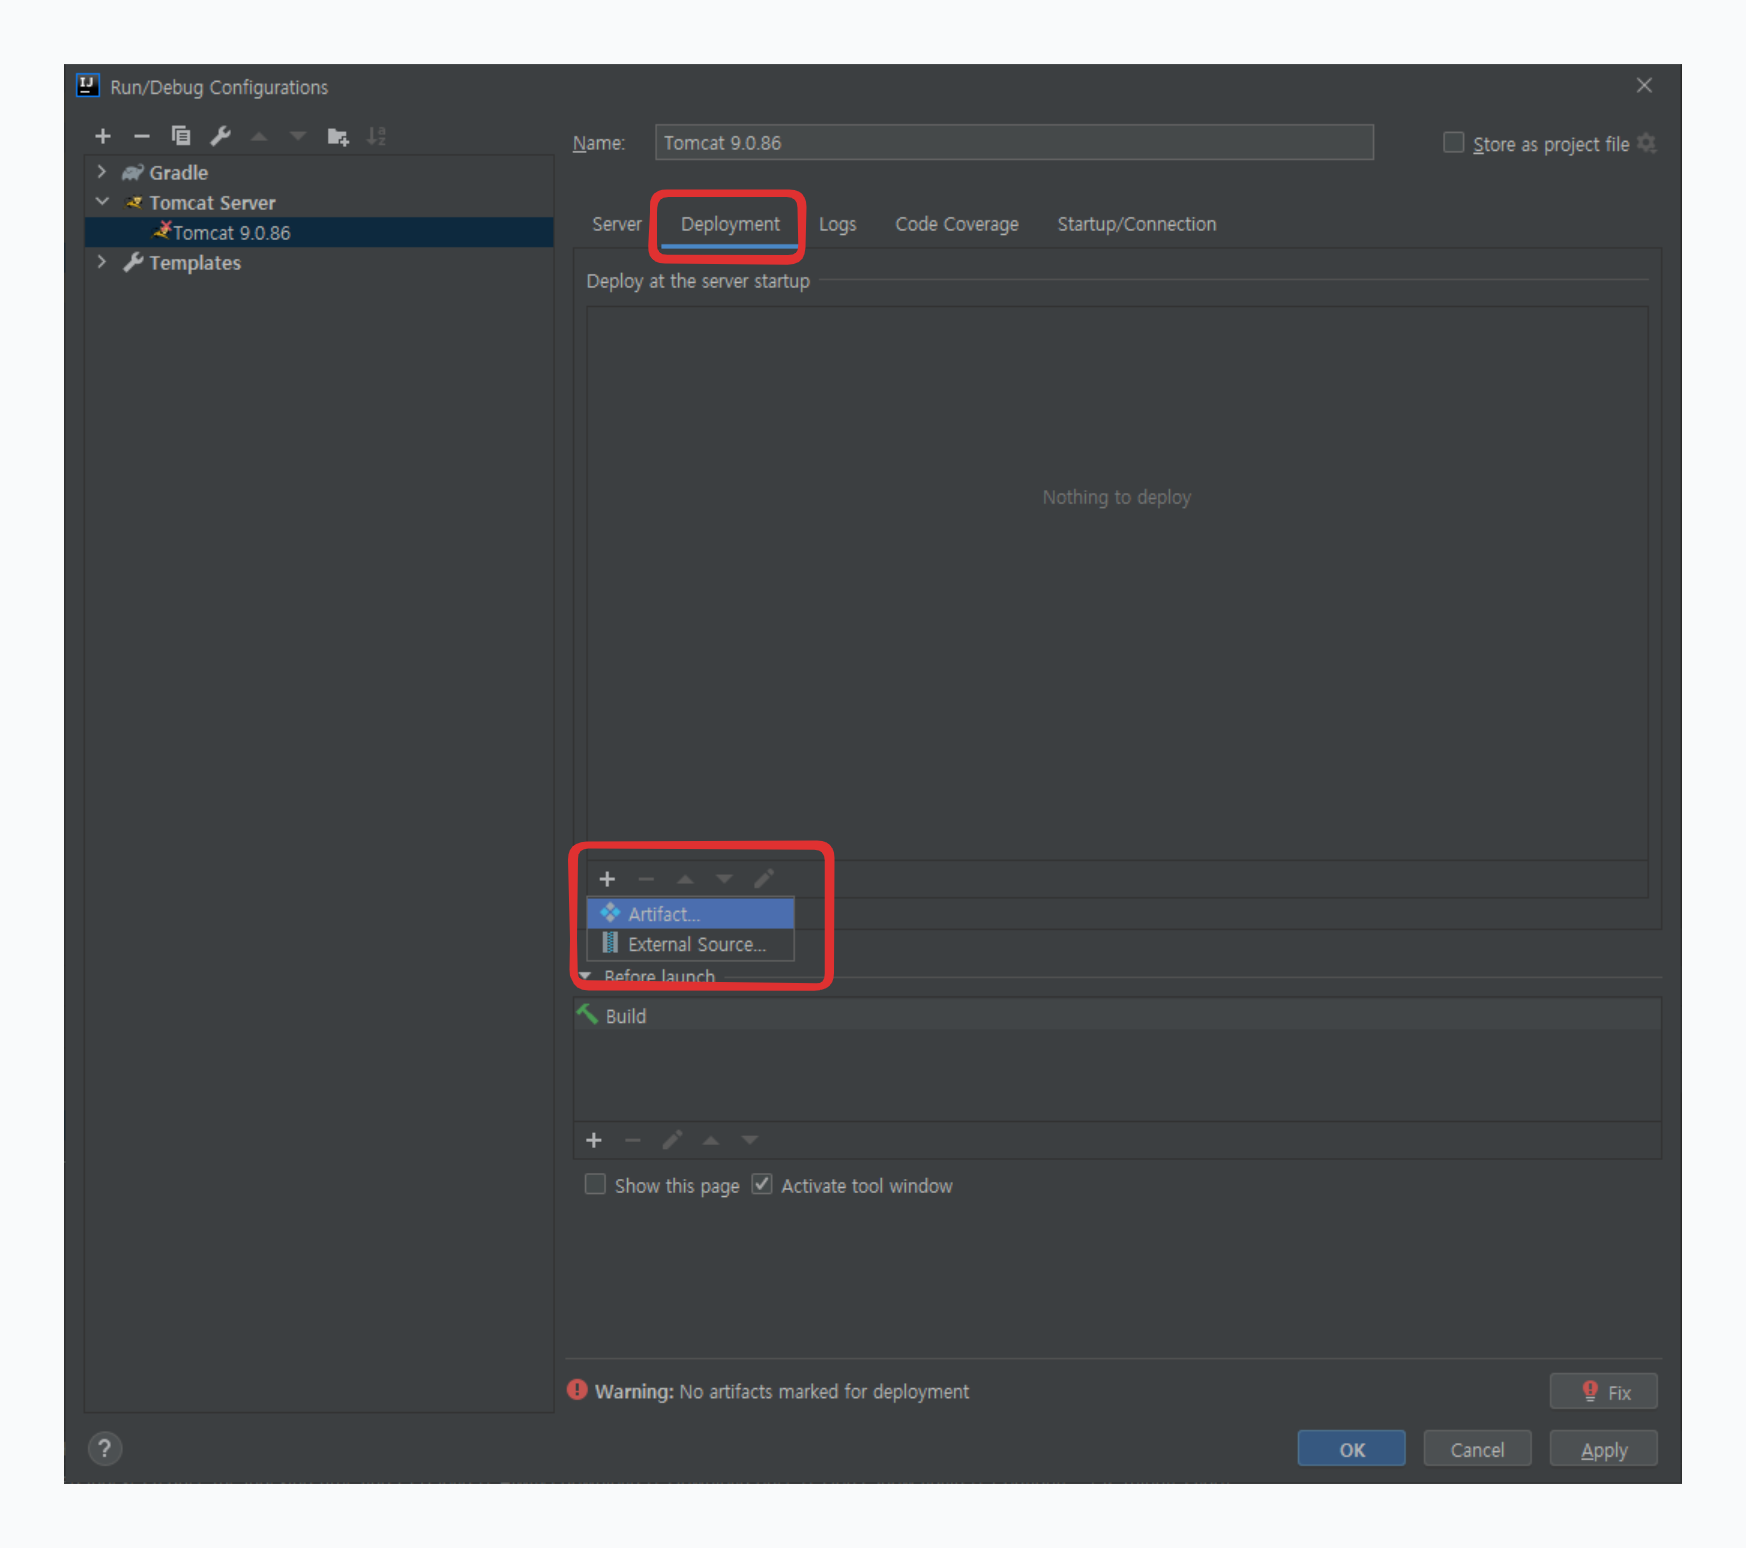This screenshot has height=1548, width=1746.
Task: Move deployment item down
Action: pos(724,879)
